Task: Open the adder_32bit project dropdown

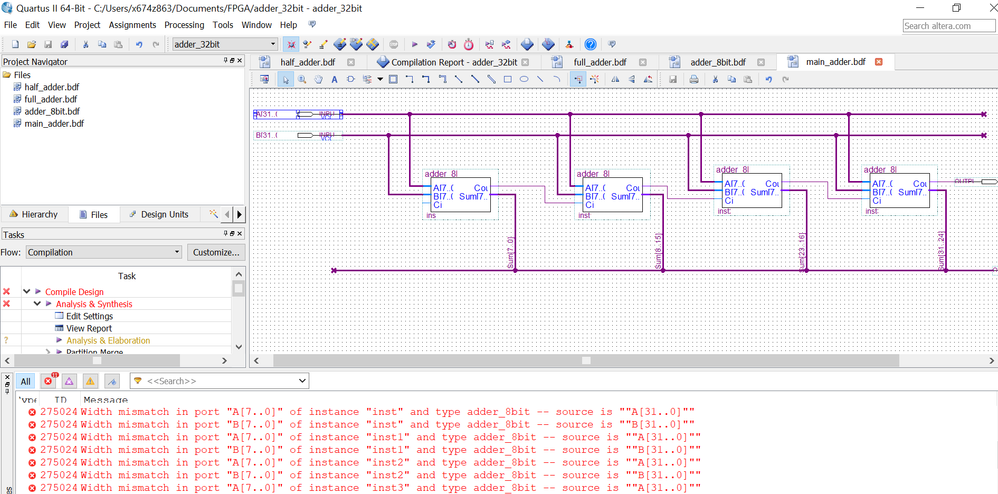Action: point(224,44)
